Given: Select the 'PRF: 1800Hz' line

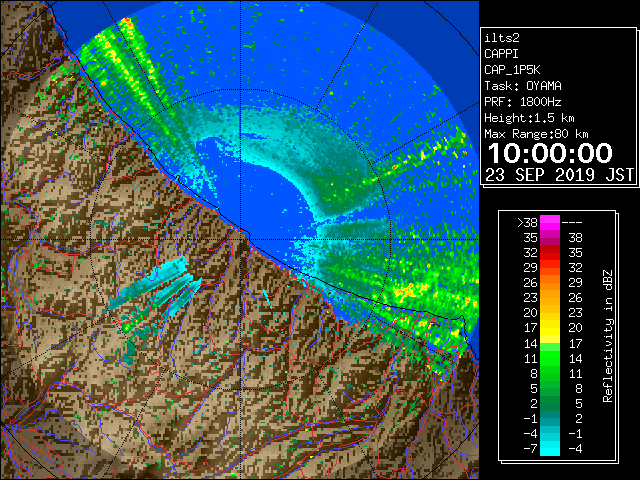Looking at the screenshot, I should tap(523, 102).
